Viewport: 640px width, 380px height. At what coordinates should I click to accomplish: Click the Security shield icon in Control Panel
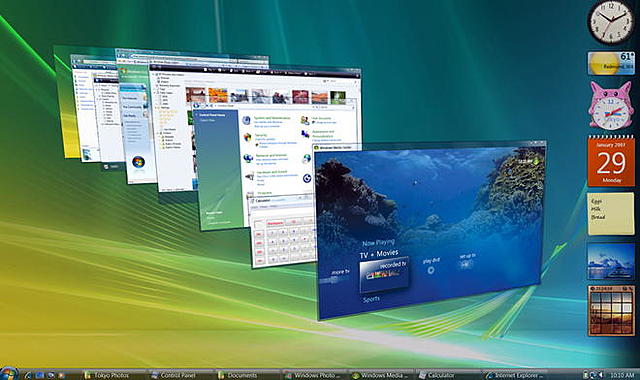point(247,138)
